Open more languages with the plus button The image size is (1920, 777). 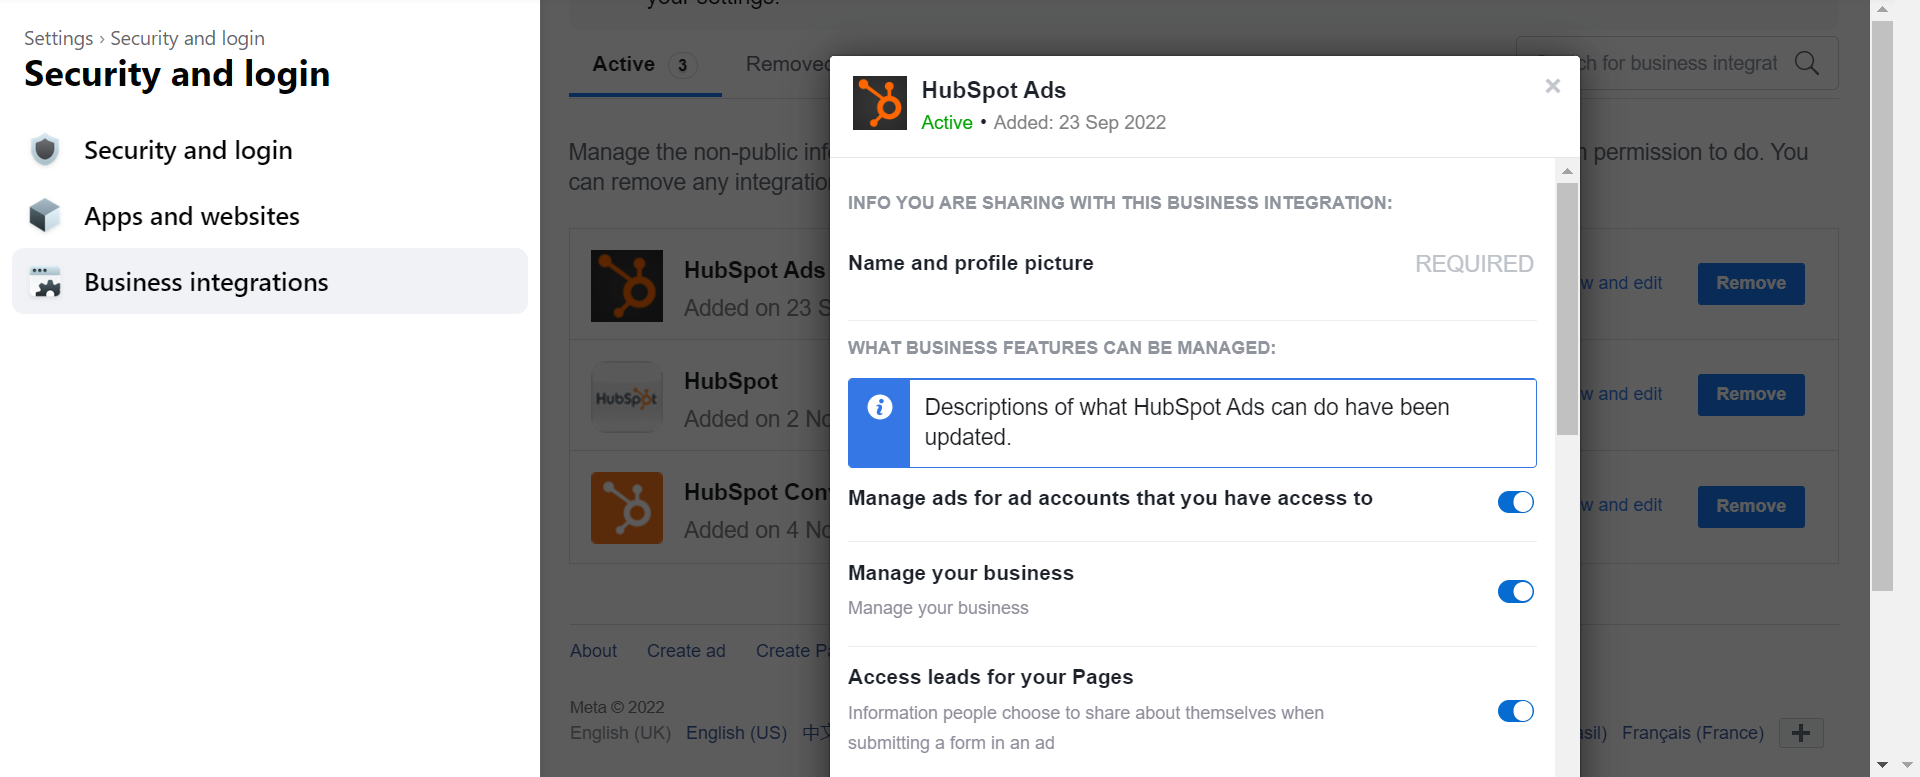pos(1801,733)
